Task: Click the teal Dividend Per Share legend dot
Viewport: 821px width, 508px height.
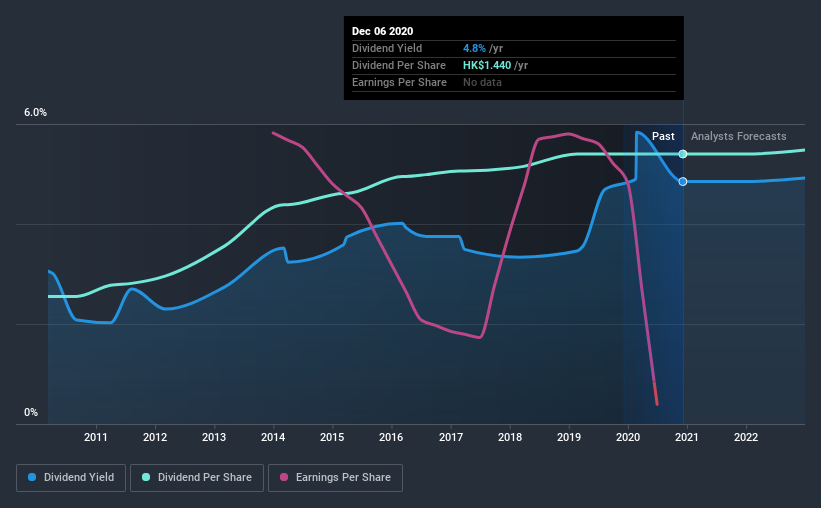Action: (x=146, y=477)
